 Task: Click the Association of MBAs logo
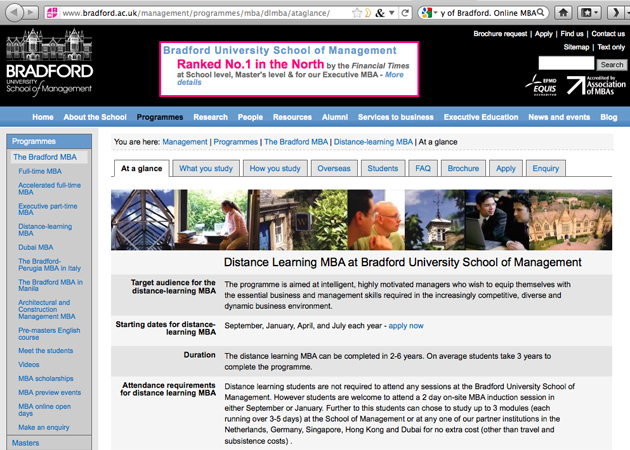pos(596,85)
